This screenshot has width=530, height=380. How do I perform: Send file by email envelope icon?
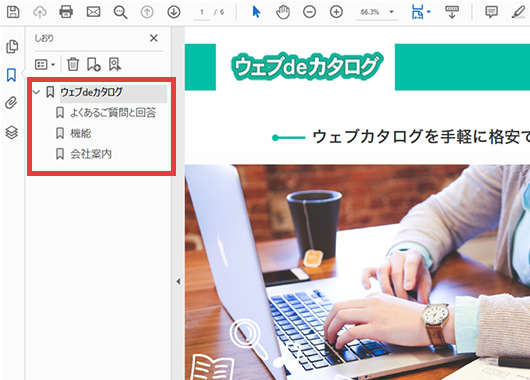click(x=93, y=12)
